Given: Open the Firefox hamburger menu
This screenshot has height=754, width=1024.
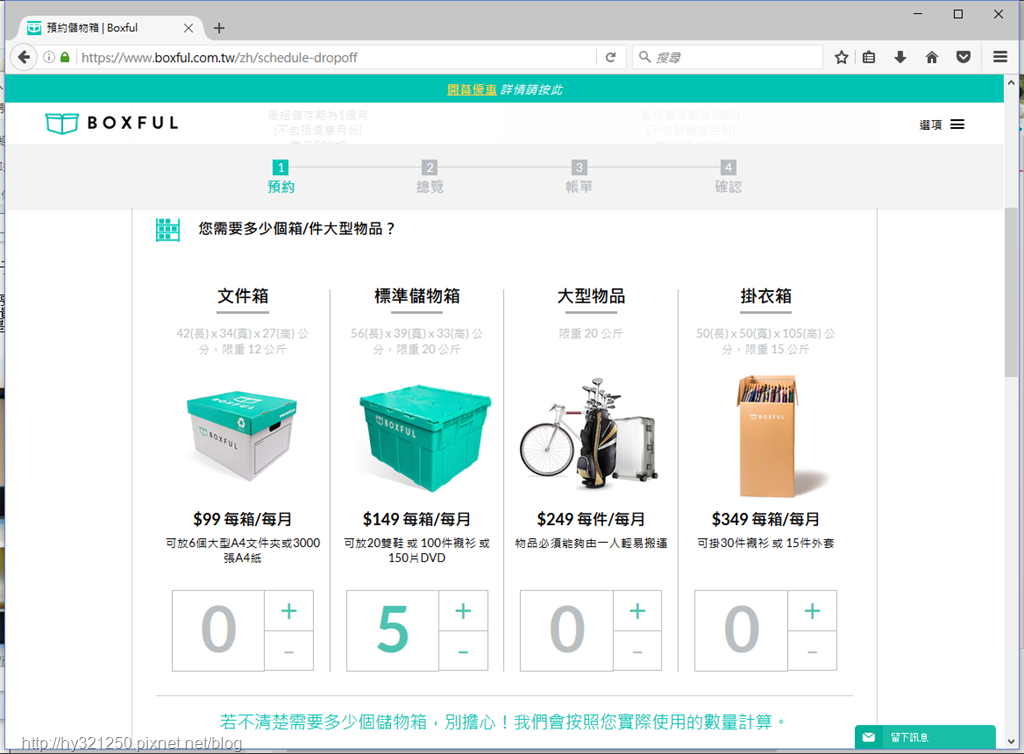Looking at the screenshot, I should pos(1000,57).
